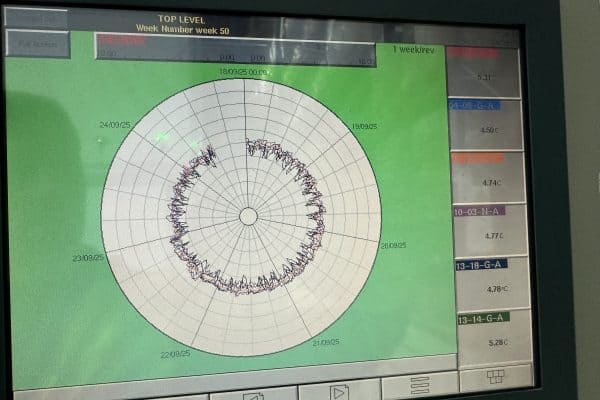Screen dimensions: 600x400
Task: Select the 10-03-N-A channel tile
Action: [489, 229]
